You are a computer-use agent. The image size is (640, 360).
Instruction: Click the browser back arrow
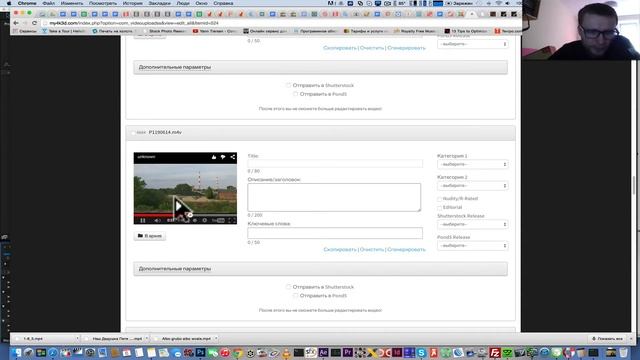point(16,23)
